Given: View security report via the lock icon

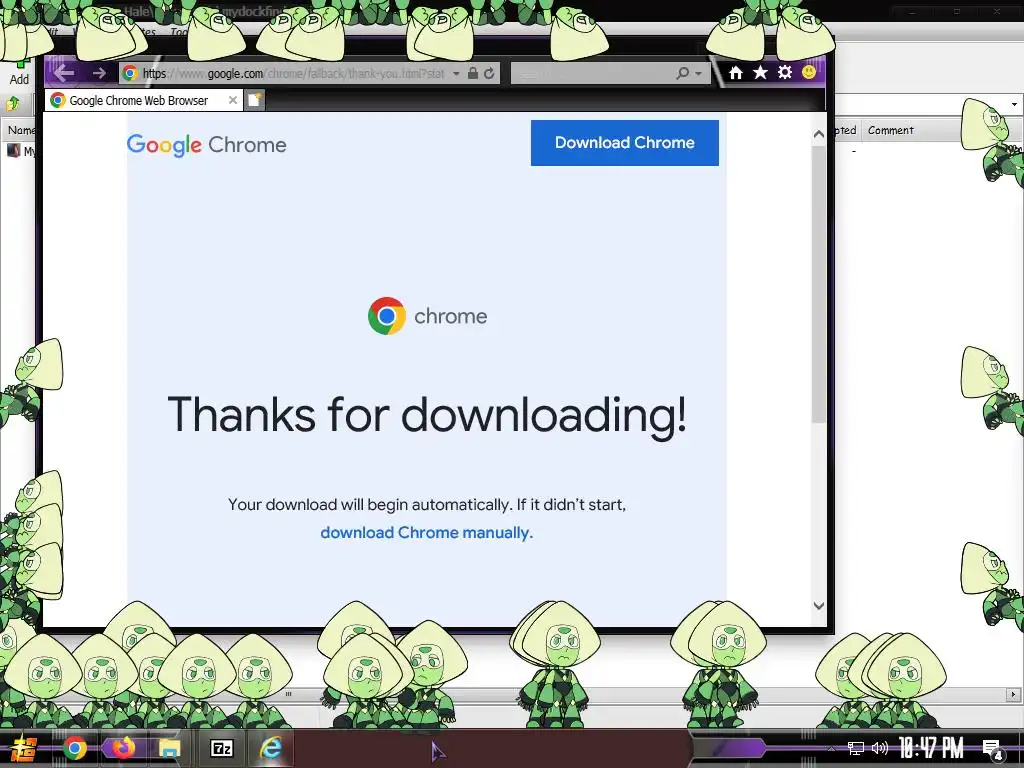Looking at the screenshot, I should [473, 73].
